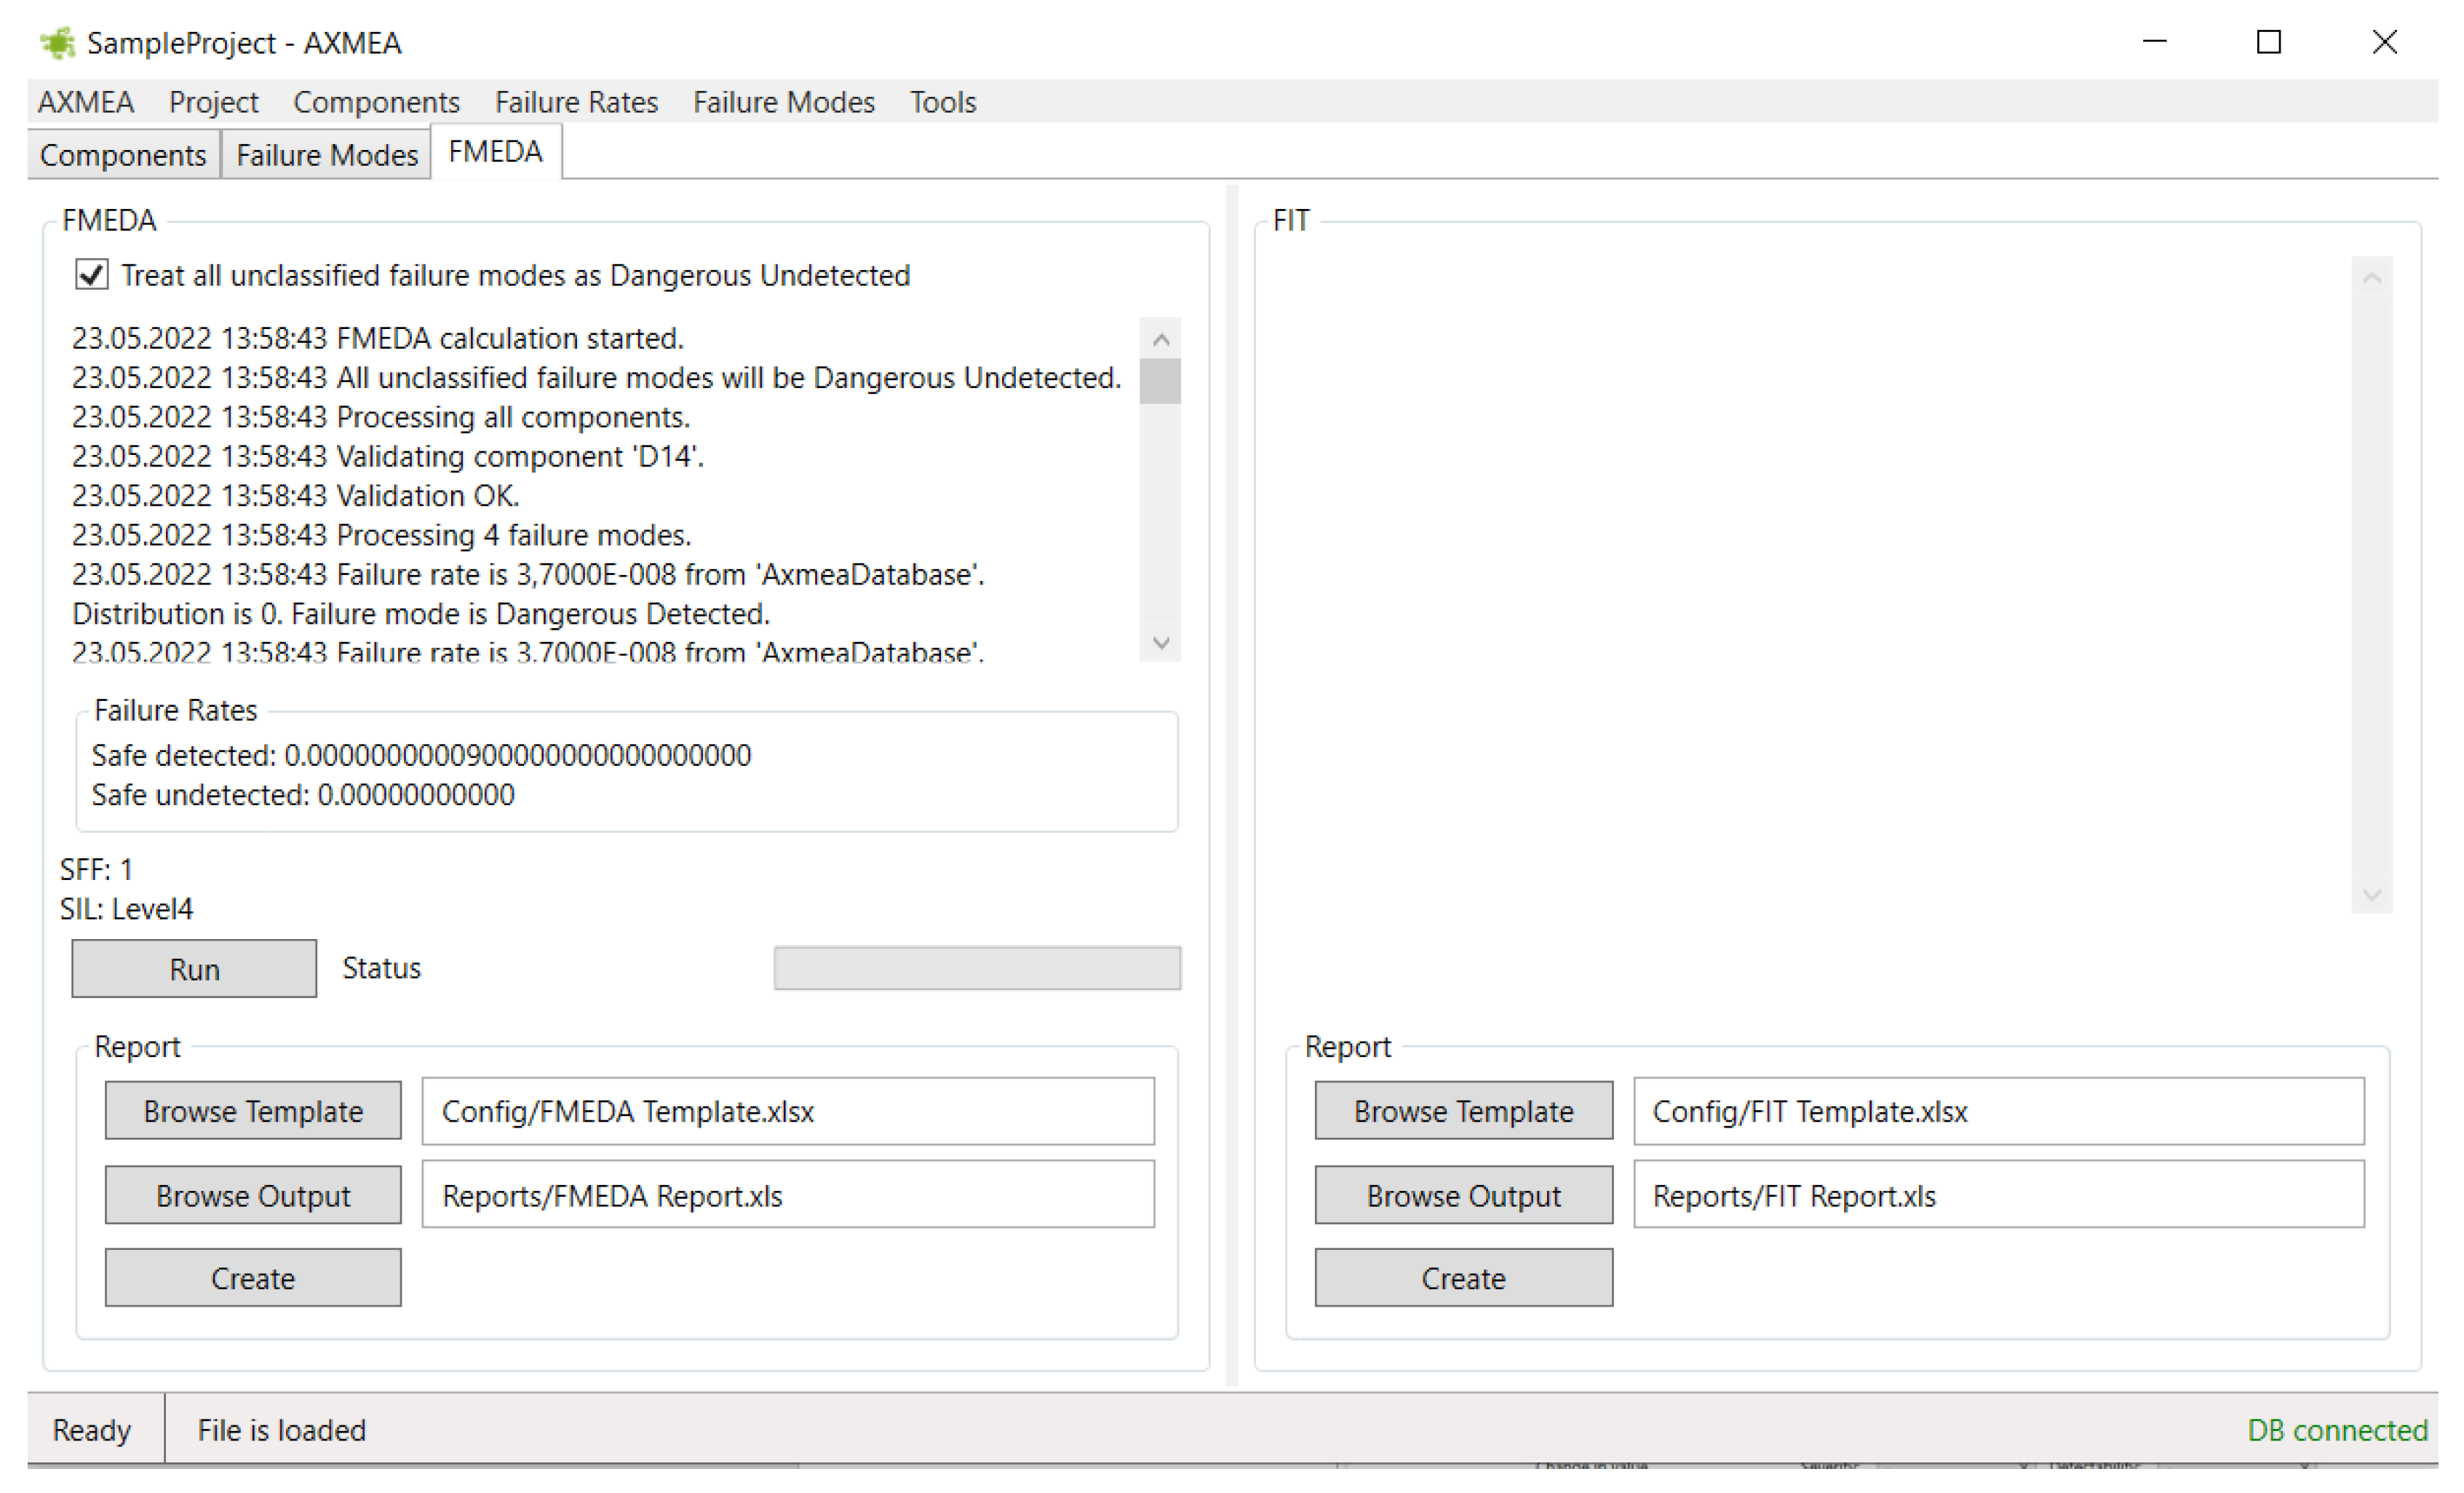Open the Tools menu
The width and height of the screenshot is (2464, 1493).
pos(942,102)
